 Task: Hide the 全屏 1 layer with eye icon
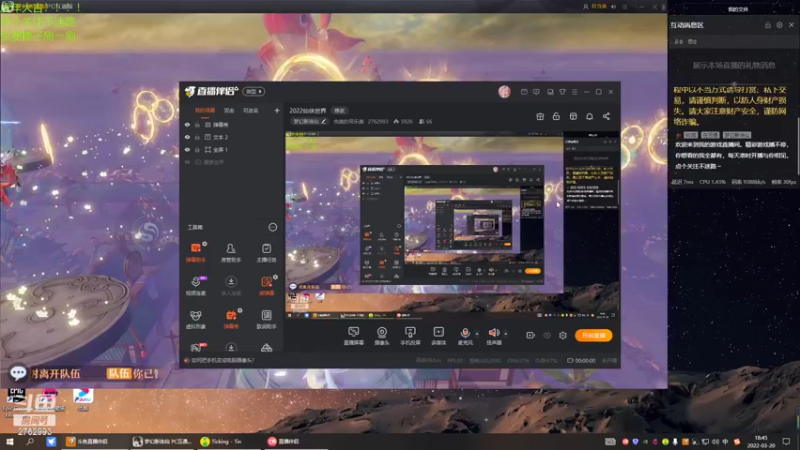[x=187, y=149]
